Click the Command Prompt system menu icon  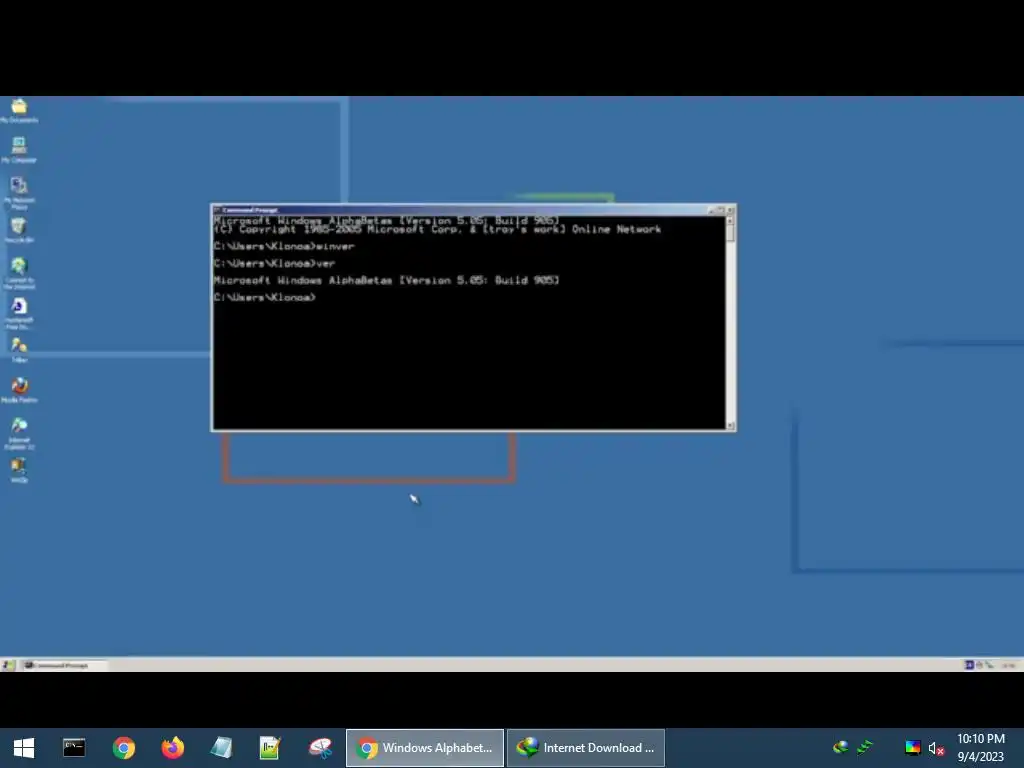click(217, 210)
